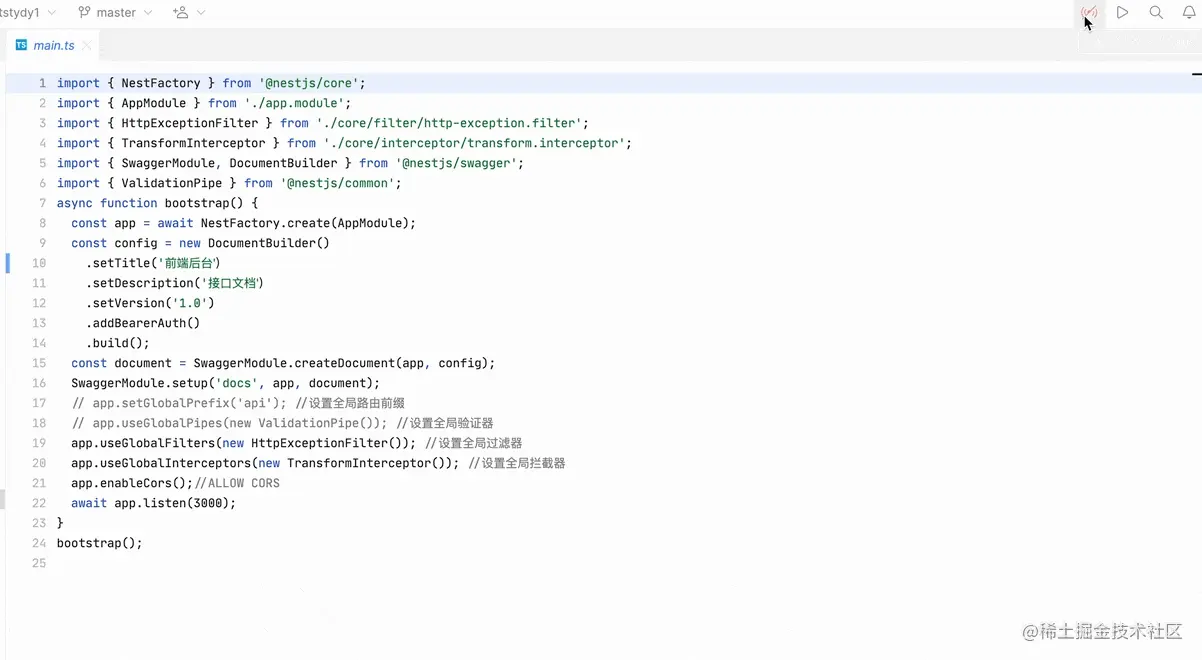
Task: Expand the chevron next to add collaborator
Action: 201,13
